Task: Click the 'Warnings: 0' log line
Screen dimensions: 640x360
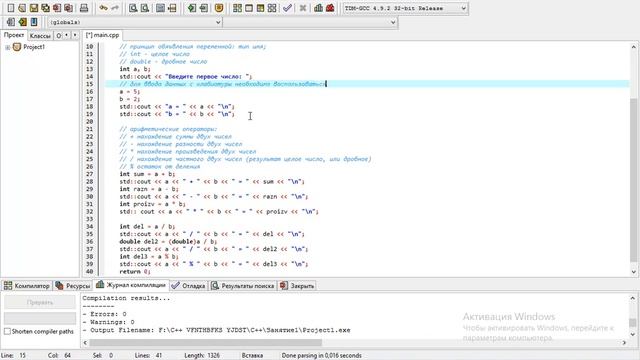Action: 109,322
